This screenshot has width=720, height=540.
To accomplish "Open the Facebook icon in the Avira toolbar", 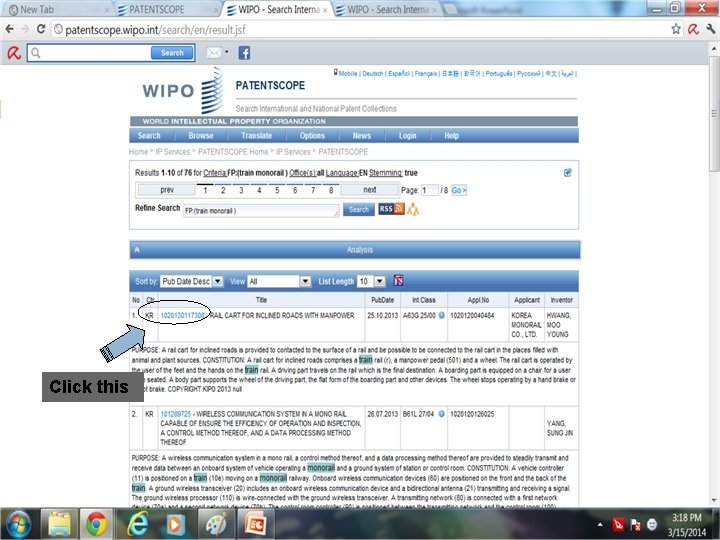I will pyautogui.click(x=244, y=53).
